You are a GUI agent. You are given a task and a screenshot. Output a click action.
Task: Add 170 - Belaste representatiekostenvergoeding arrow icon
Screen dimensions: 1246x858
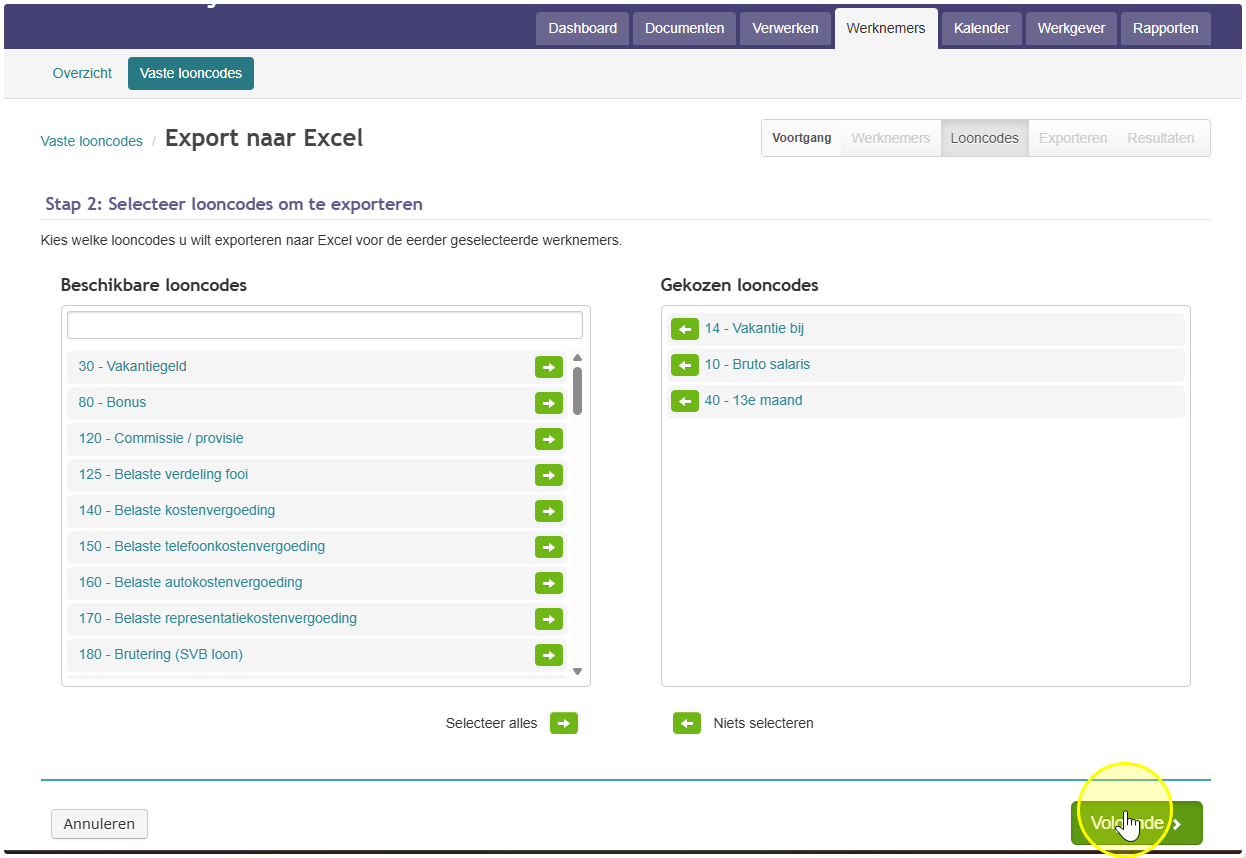pyautogui.click(x=549, y=619)
